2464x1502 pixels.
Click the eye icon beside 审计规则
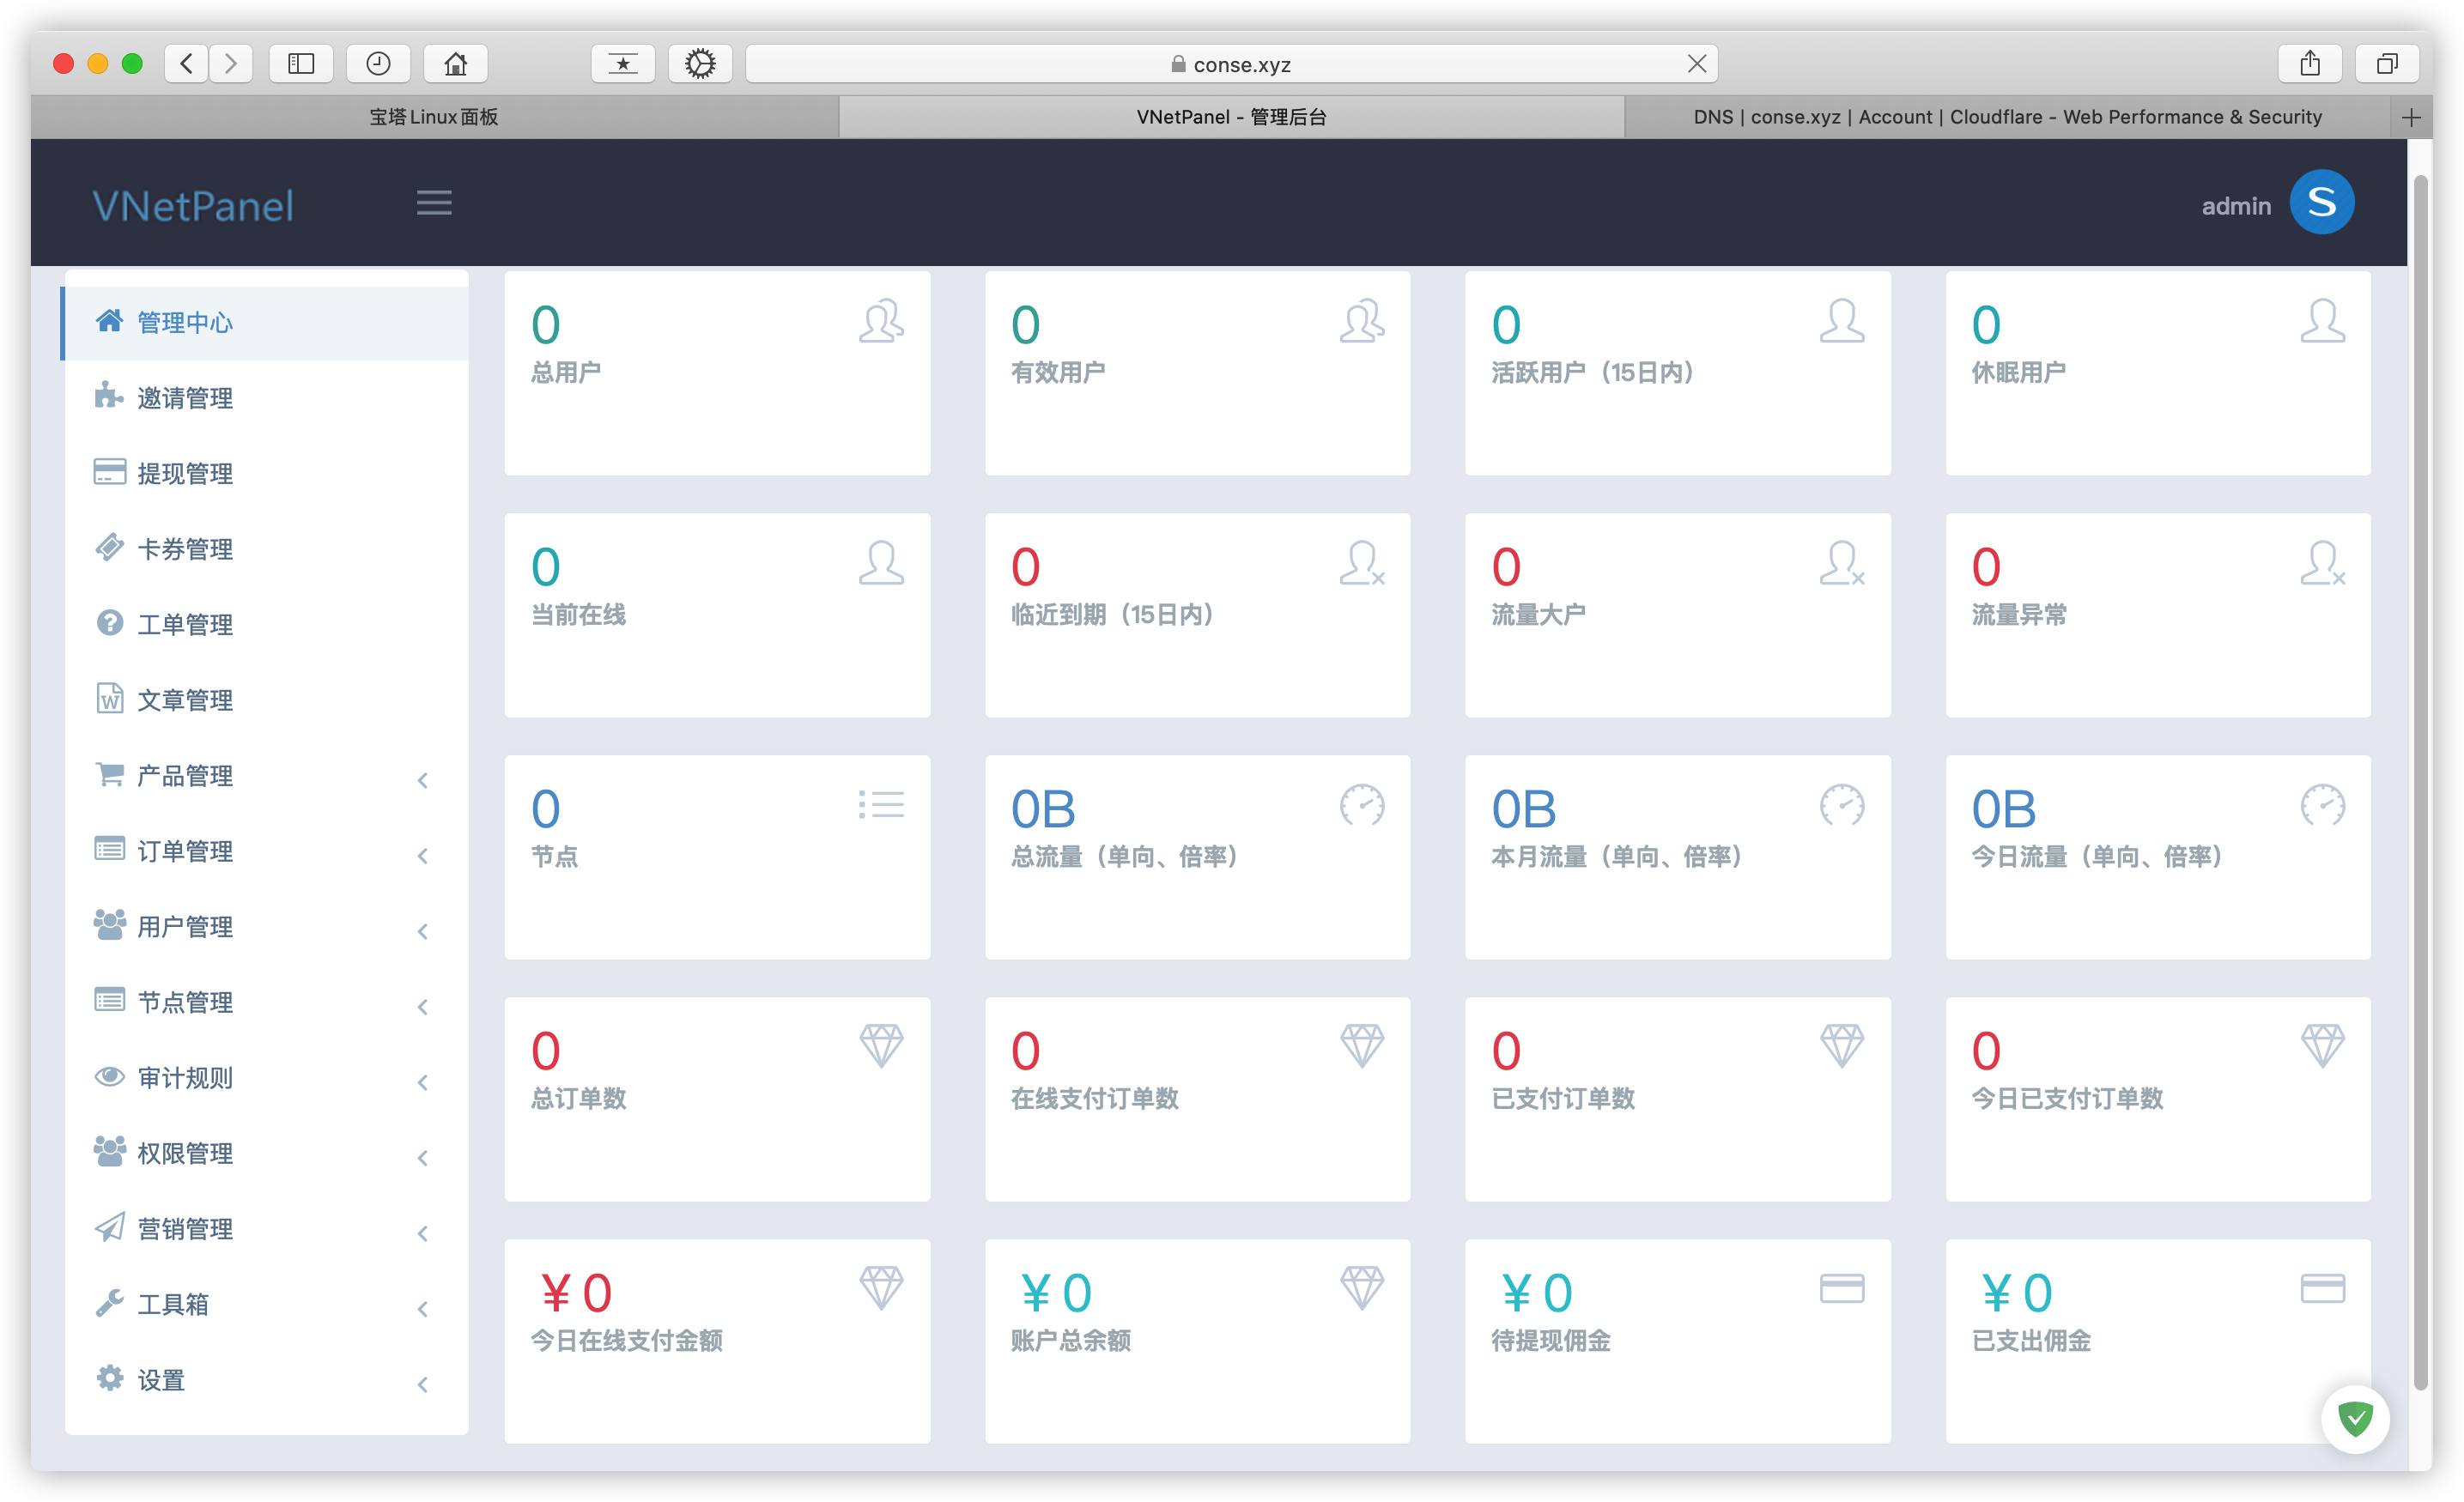[x=109, y=1076]
